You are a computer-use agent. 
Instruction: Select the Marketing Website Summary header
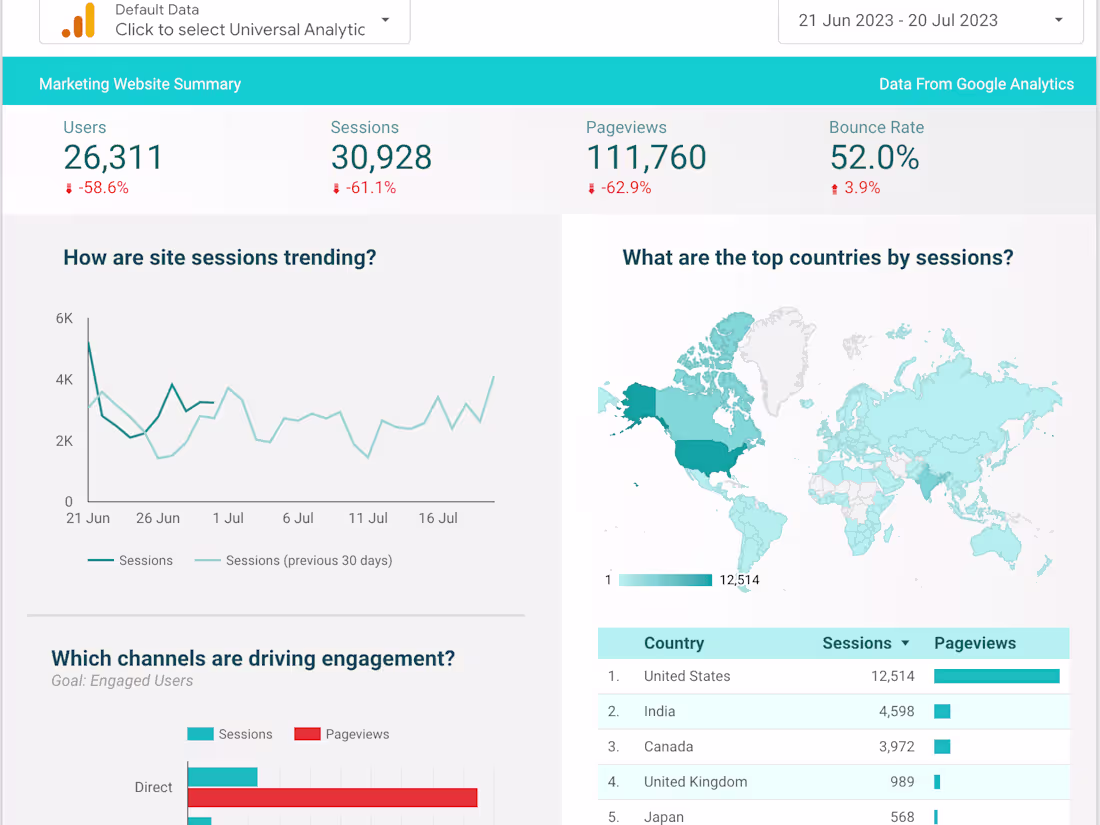tap(140, 84)
